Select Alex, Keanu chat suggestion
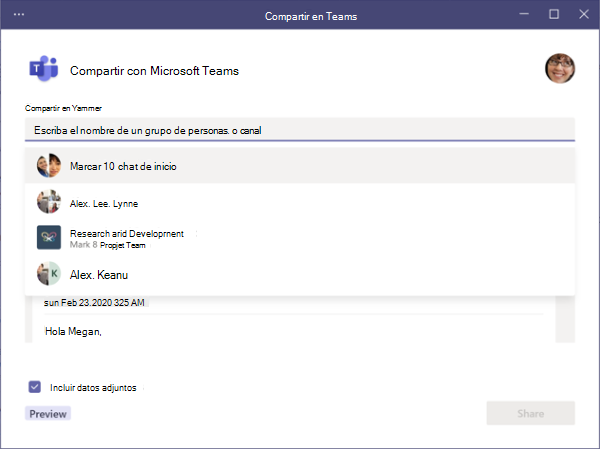This screenshot has width=600, height=449. click(x=300, y=274)
